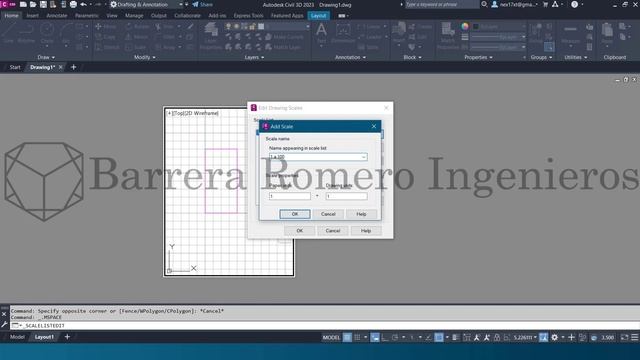Click the Autodesk App Store cart icon

(545, 4)
